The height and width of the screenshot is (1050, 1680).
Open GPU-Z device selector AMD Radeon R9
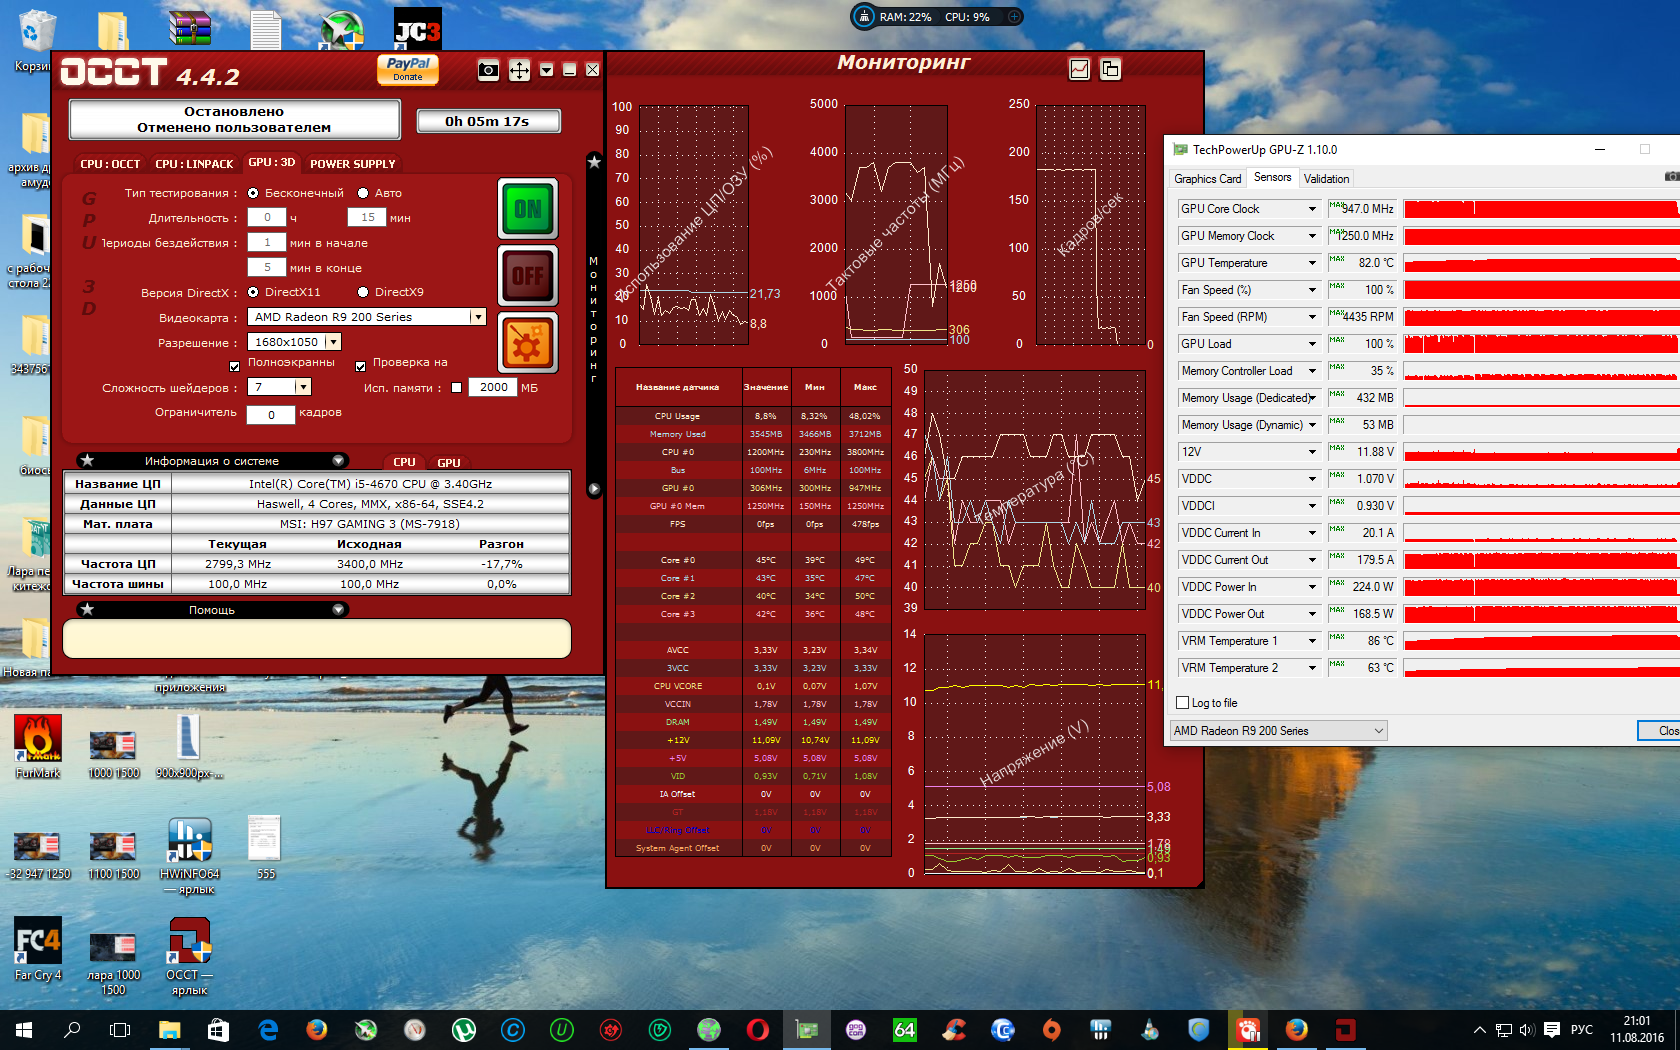1279,731
